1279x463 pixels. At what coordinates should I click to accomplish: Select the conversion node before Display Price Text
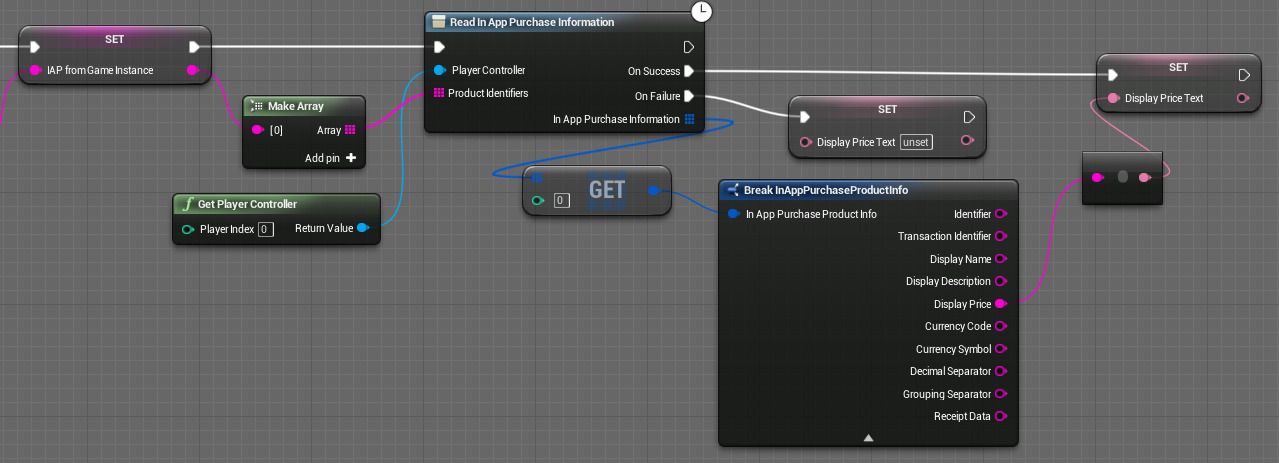[x=1123, y=178]
